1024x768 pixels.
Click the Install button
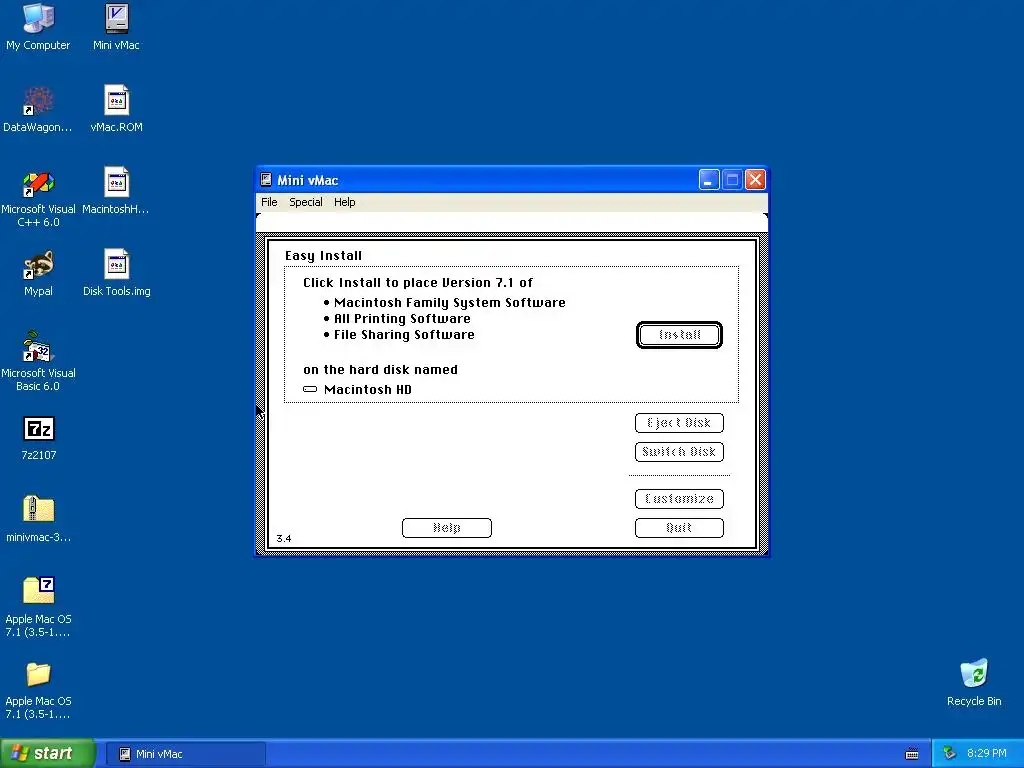tap(679, 335)
